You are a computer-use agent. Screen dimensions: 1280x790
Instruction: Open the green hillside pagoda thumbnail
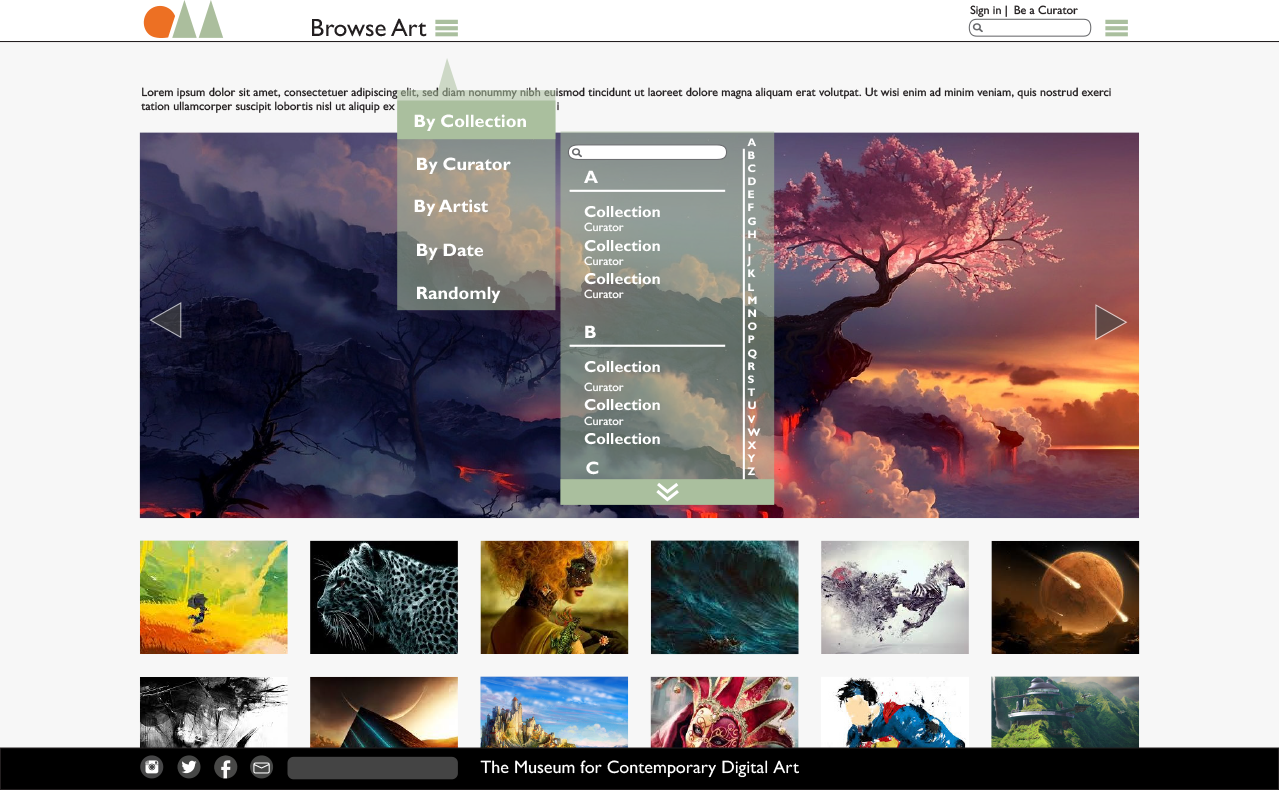pos(1065,712)
